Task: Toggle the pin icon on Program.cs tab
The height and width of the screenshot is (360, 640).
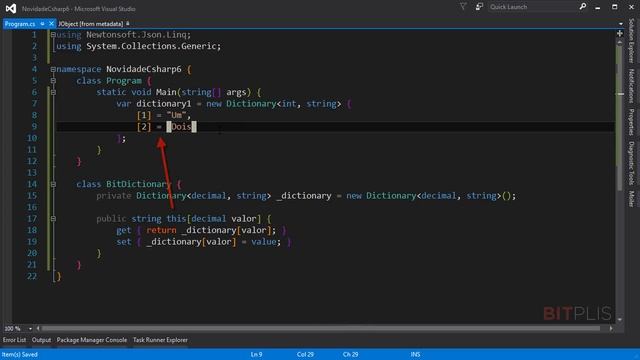Action: [42, 24]
